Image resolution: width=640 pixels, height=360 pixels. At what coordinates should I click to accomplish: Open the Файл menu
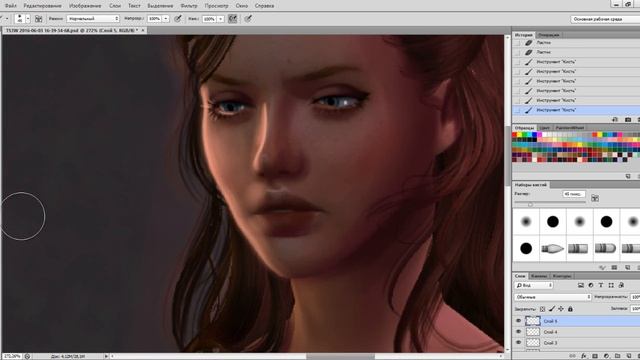coord(11,6)
